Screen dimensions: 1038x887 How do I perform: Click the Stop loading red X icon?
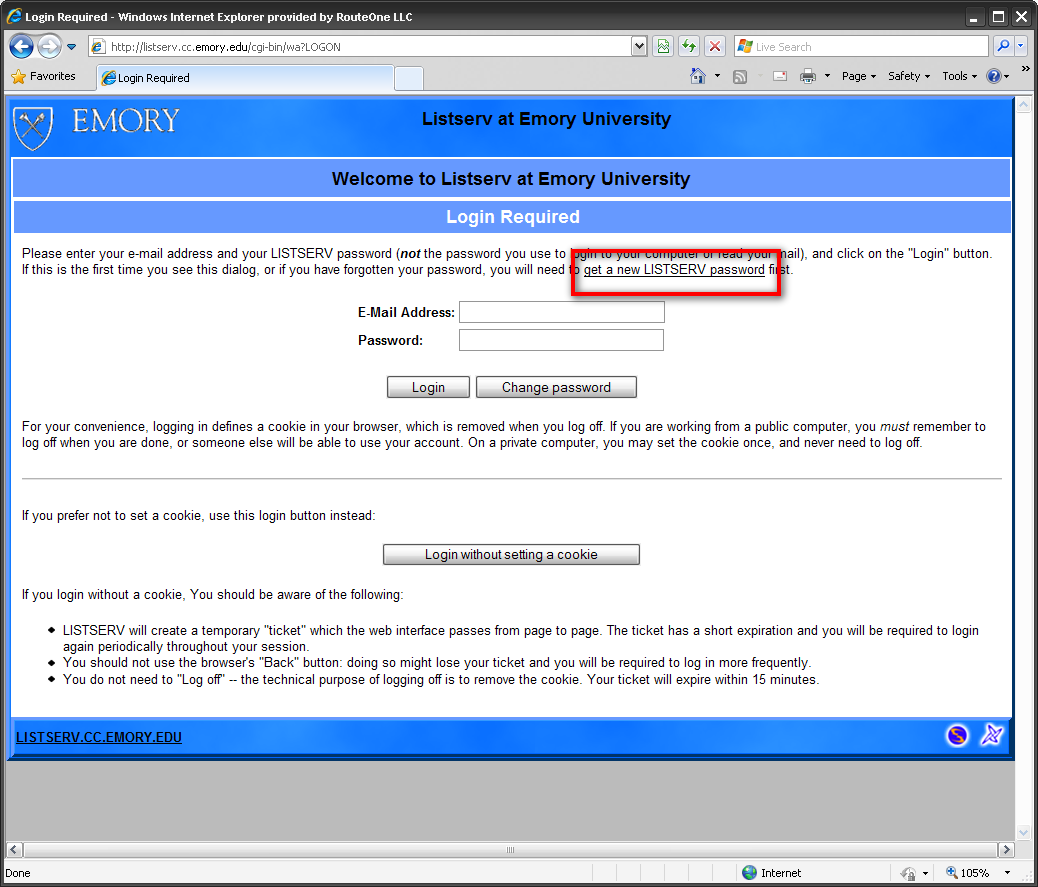coord(715,46)
